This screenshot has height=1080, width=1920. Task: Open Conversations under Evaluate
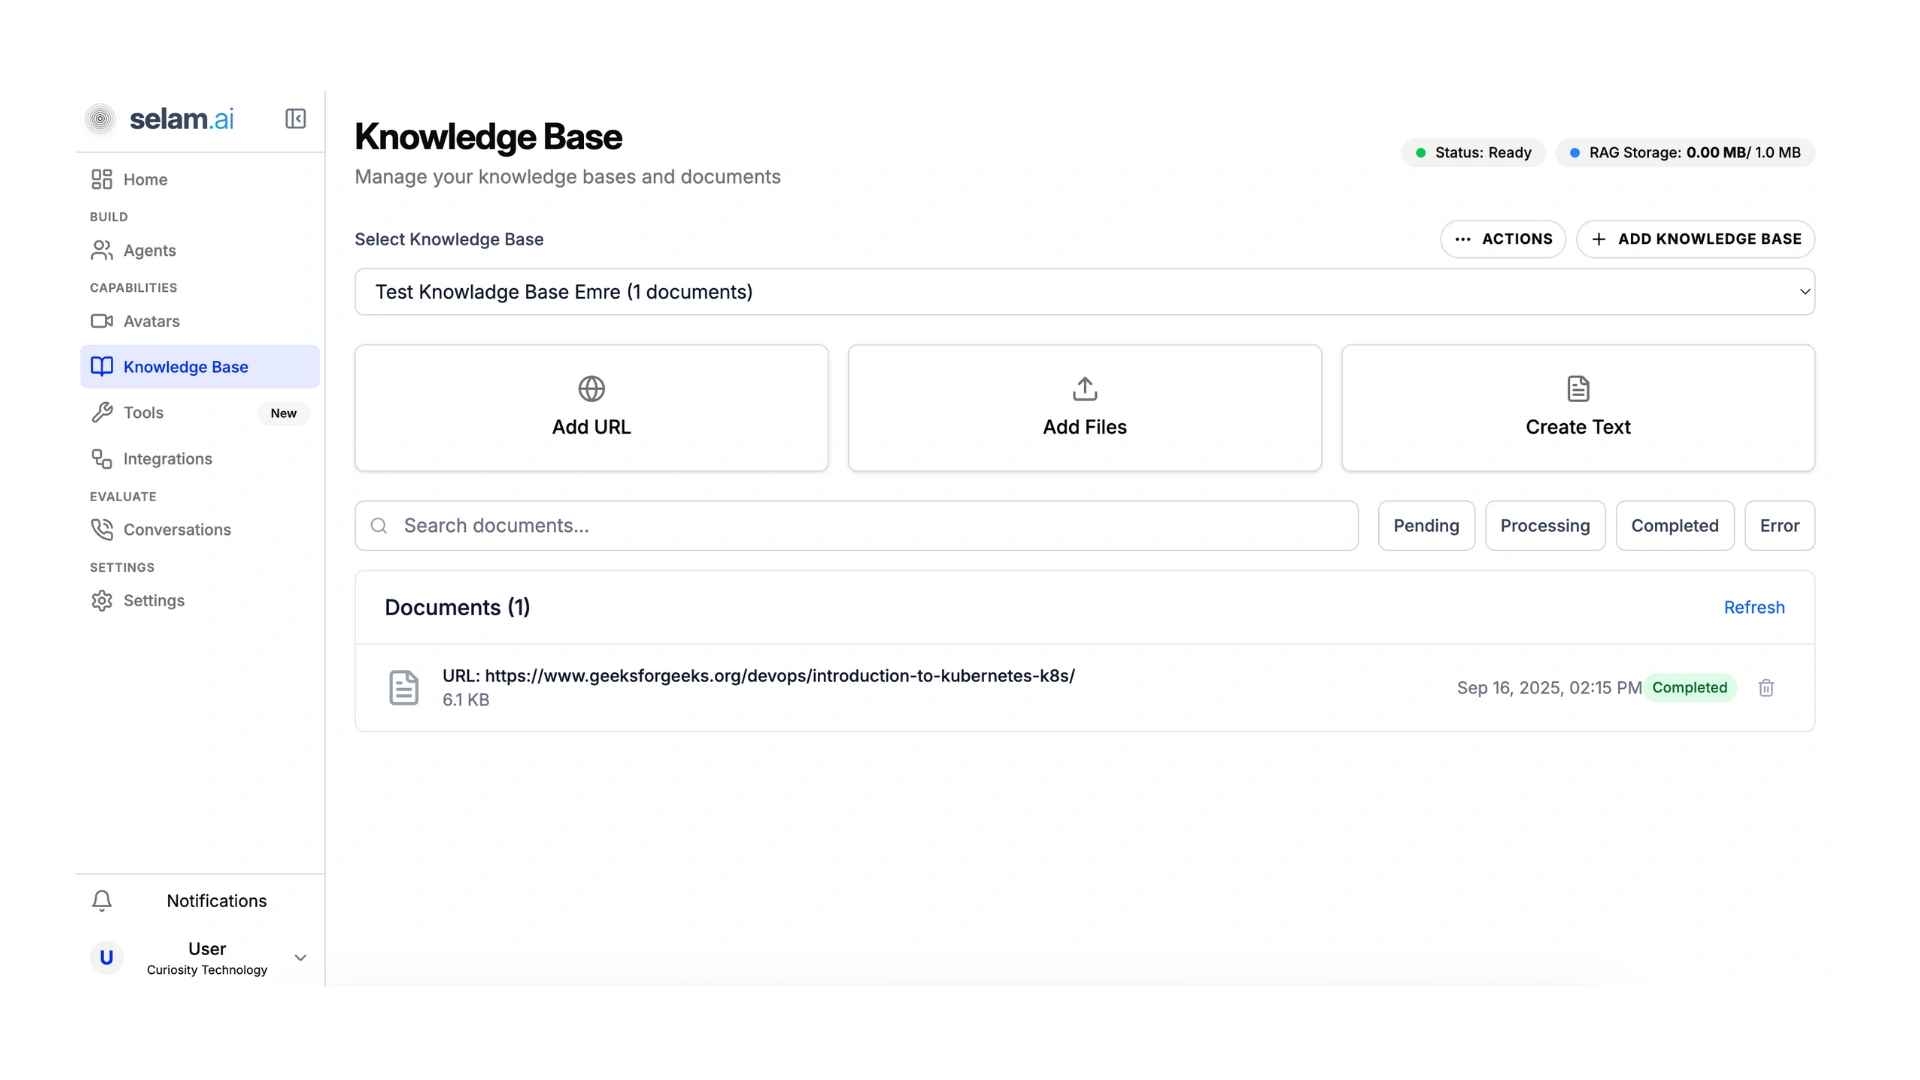[175, 529]
